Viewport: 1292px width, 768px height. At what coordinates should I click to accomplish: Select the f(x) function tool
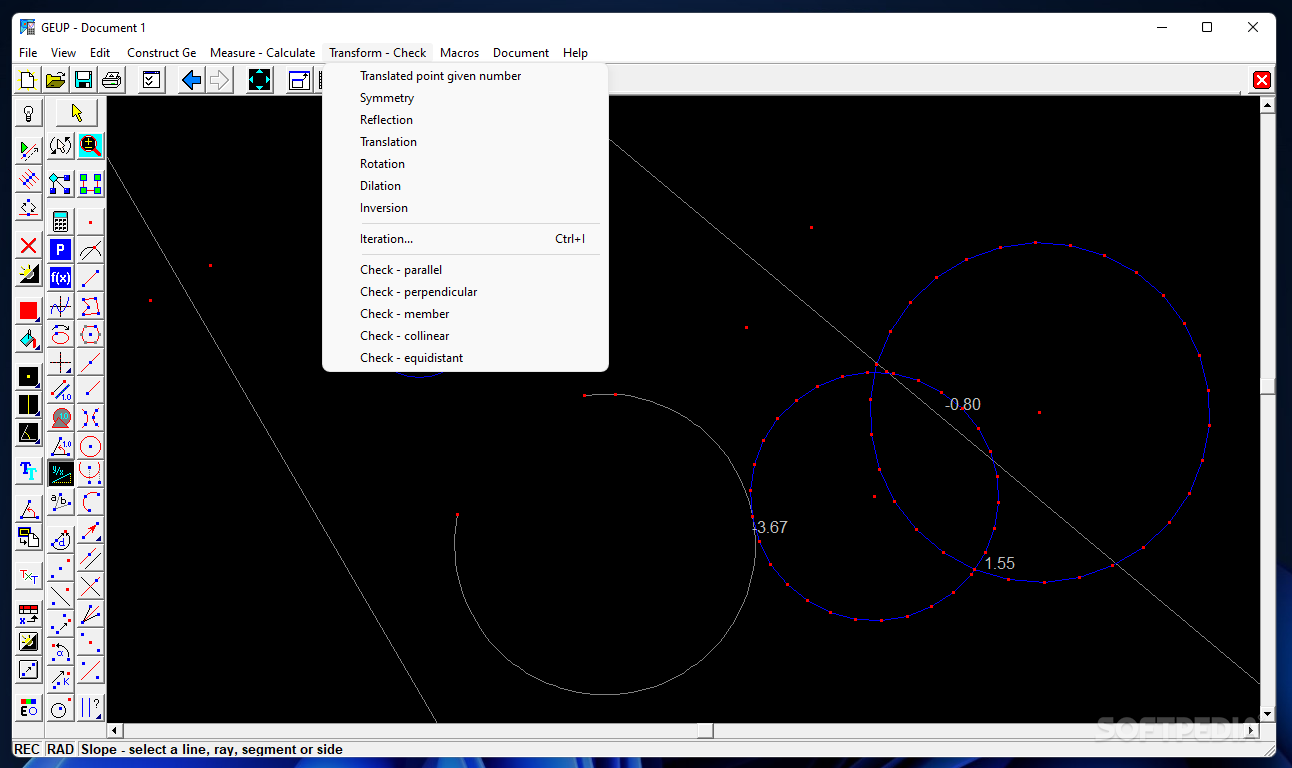pyautogui.click(x=61, y=278)
